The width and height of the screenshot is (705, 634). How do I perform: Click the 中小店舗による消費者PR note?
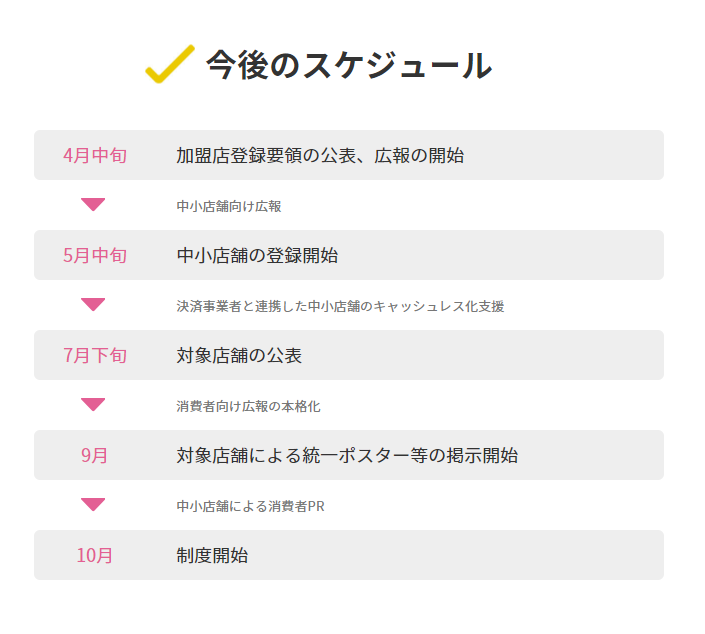tap(250, 506)
